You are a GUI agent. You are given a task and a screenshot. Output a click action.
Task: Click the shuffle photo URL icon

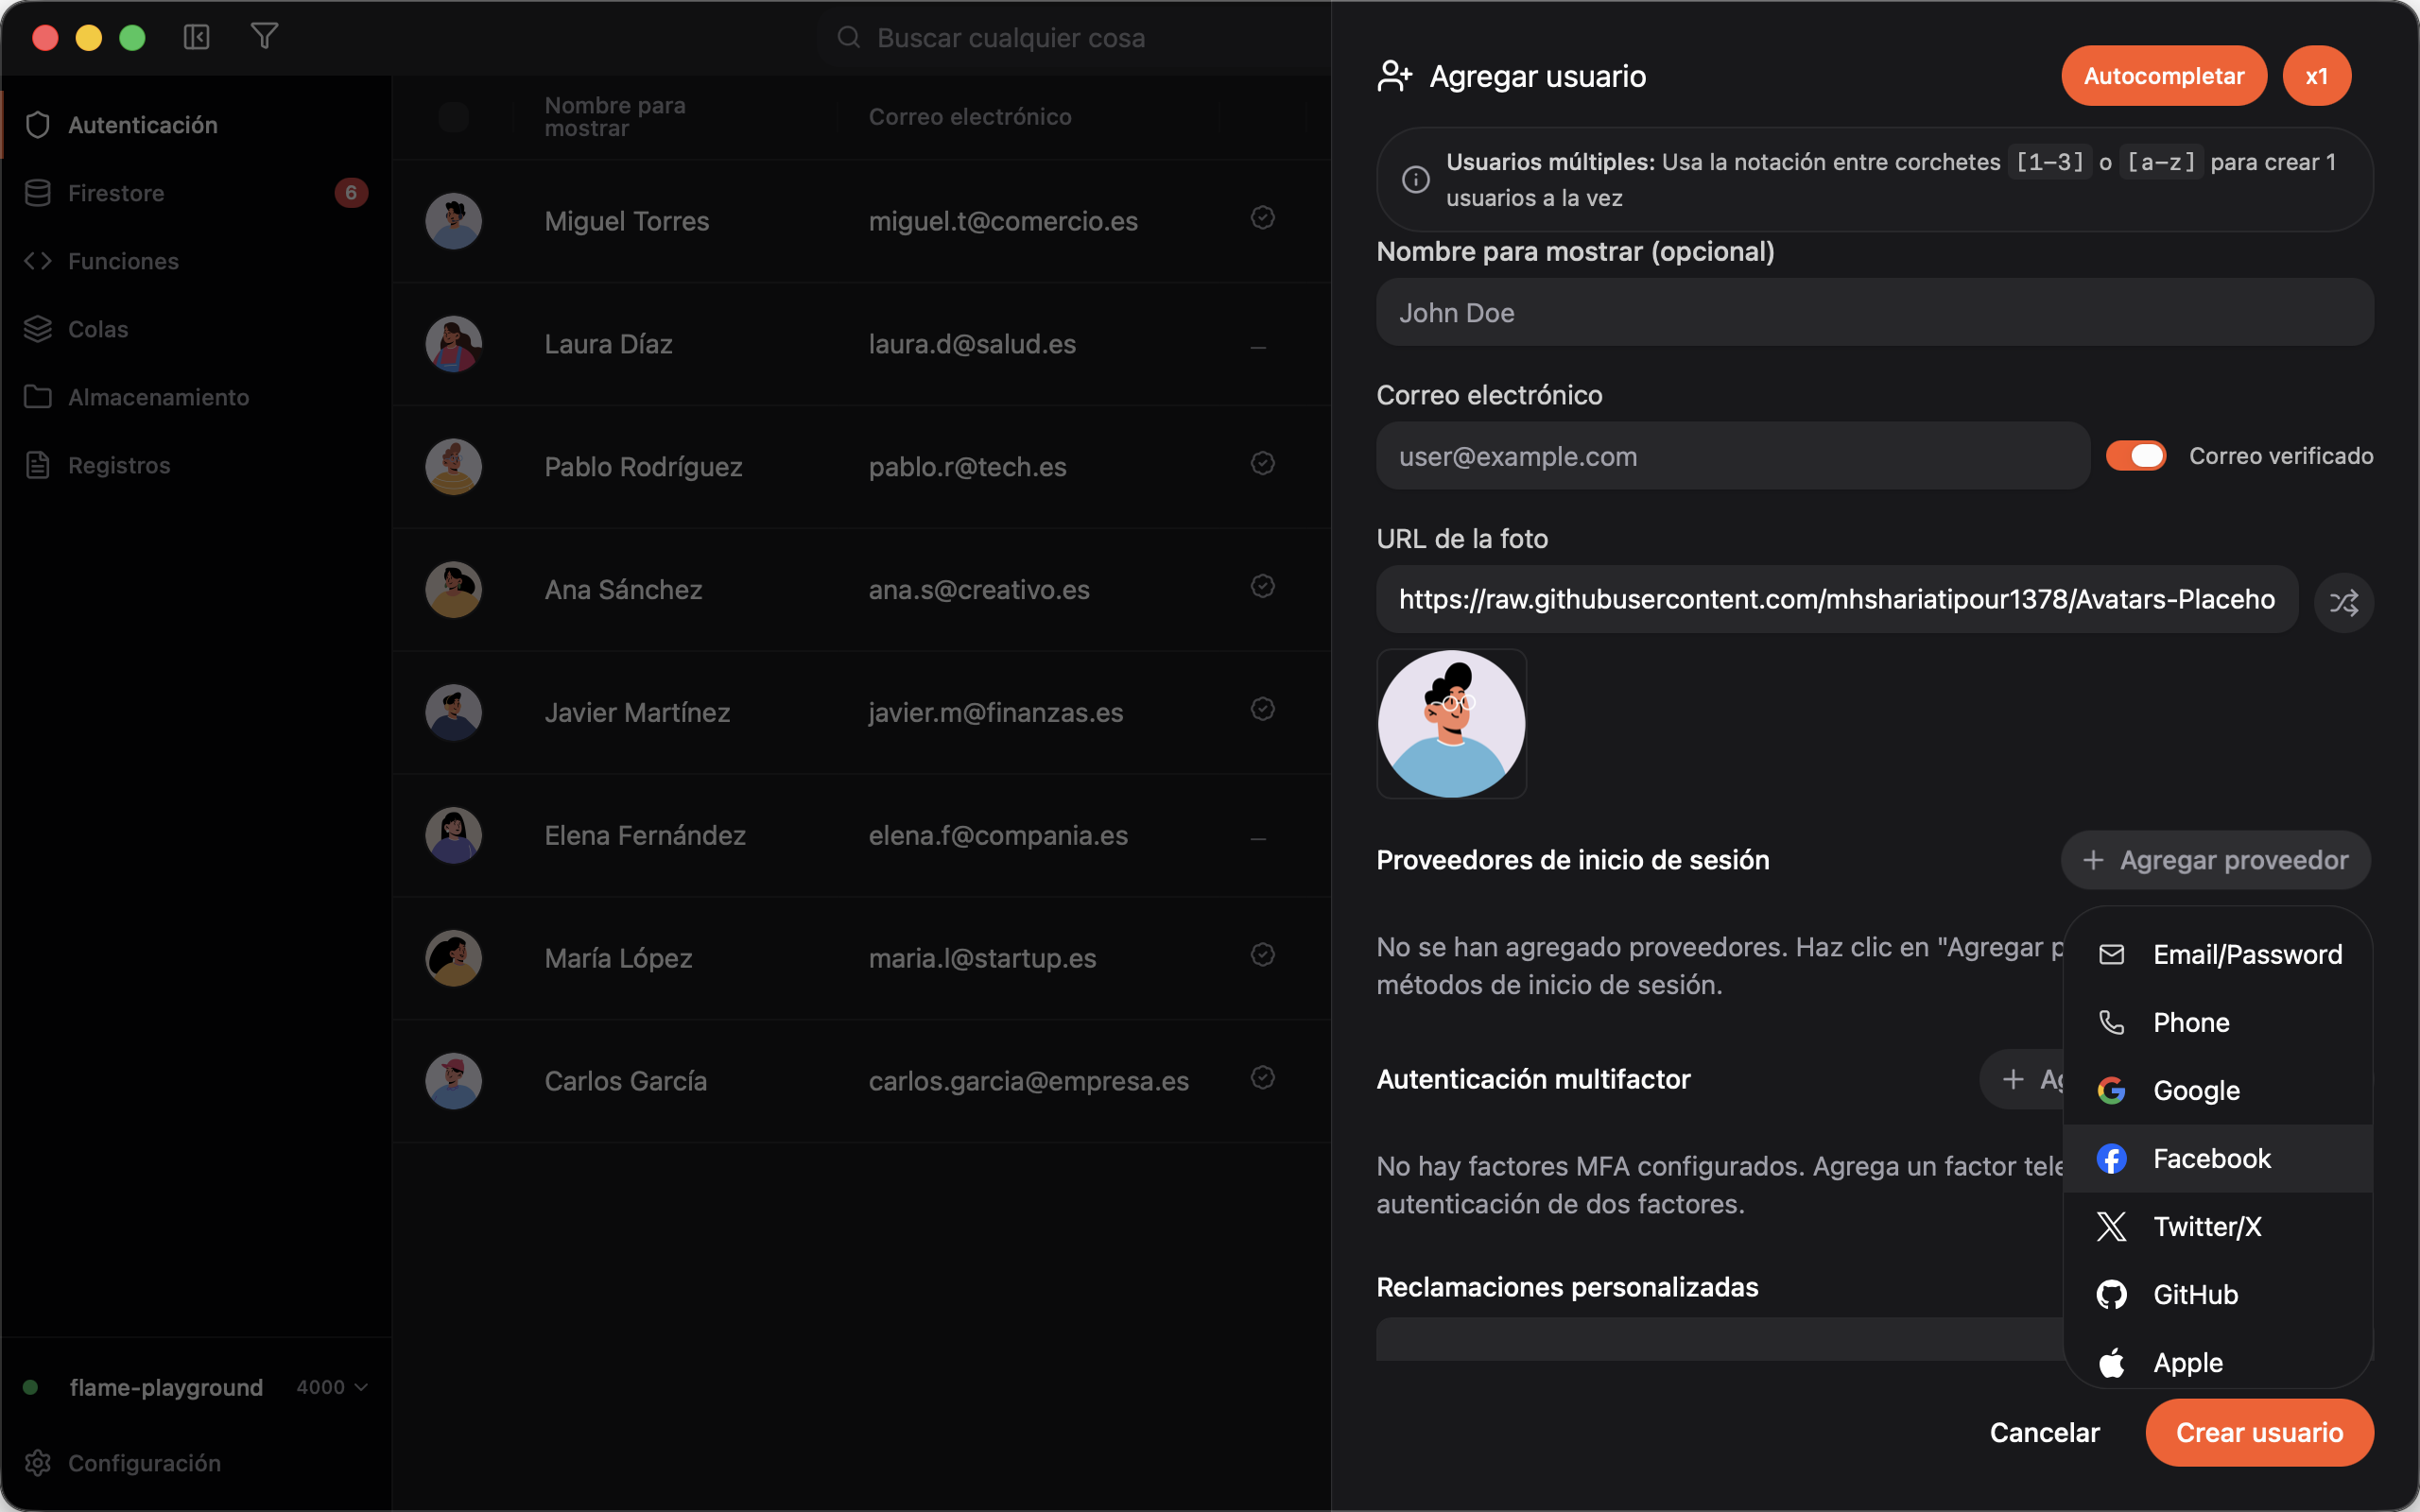(2343, 601)
